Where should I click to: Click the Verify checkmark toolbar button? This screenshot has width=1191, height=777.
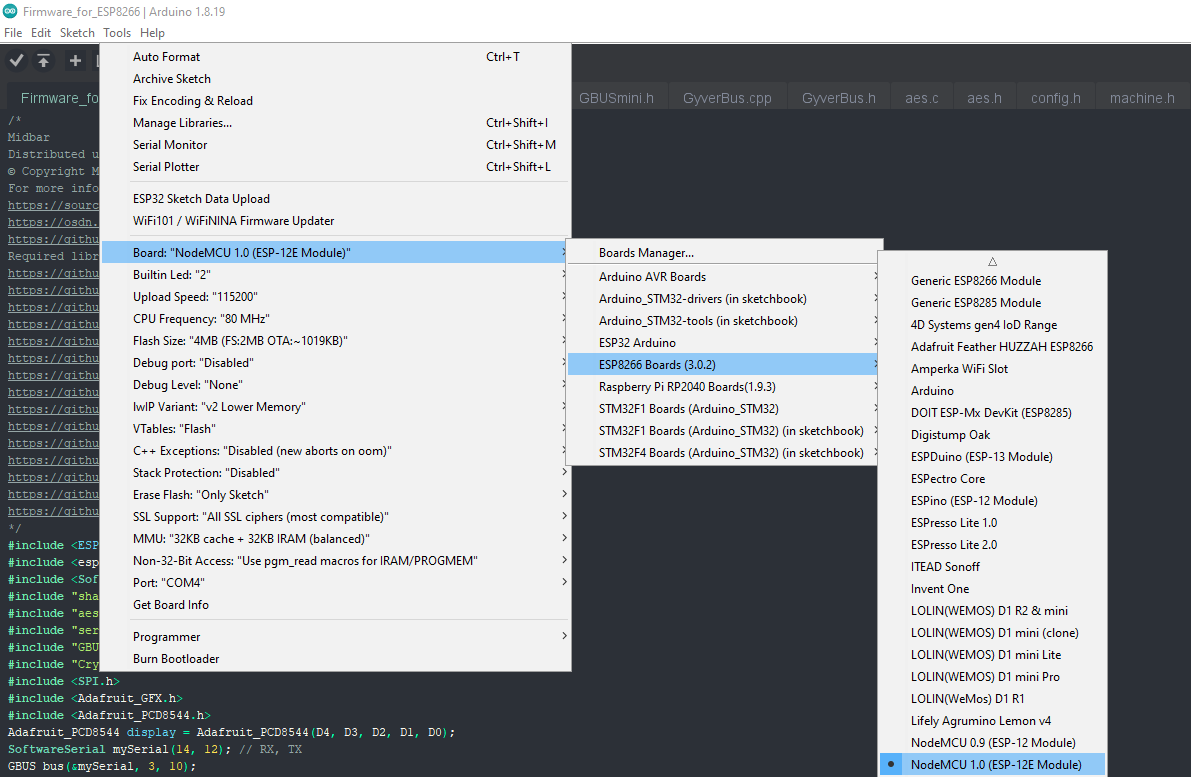tap(17, 61)
